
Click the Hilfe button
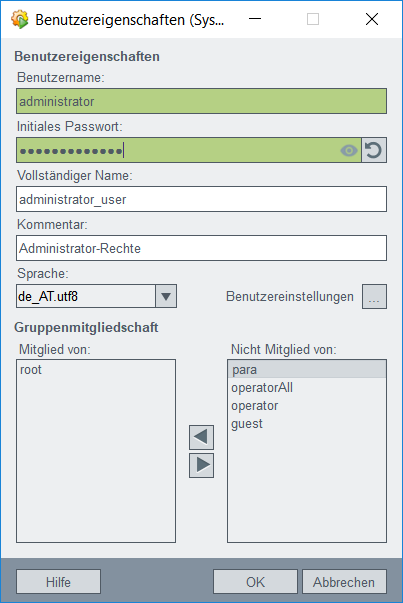(x=58, y=582)
